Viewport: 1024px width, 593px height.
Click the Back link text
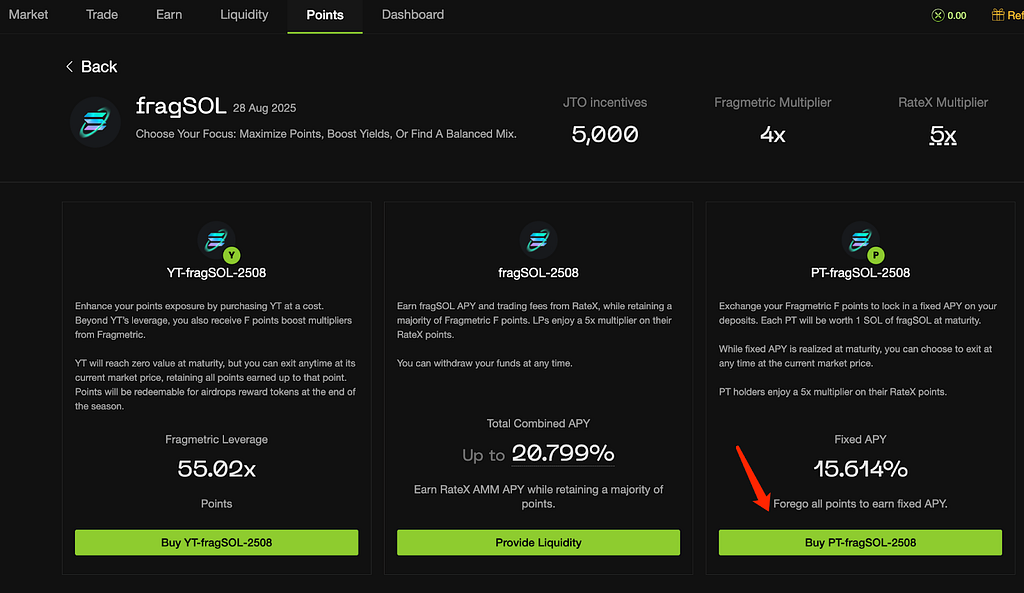point(99,67)
